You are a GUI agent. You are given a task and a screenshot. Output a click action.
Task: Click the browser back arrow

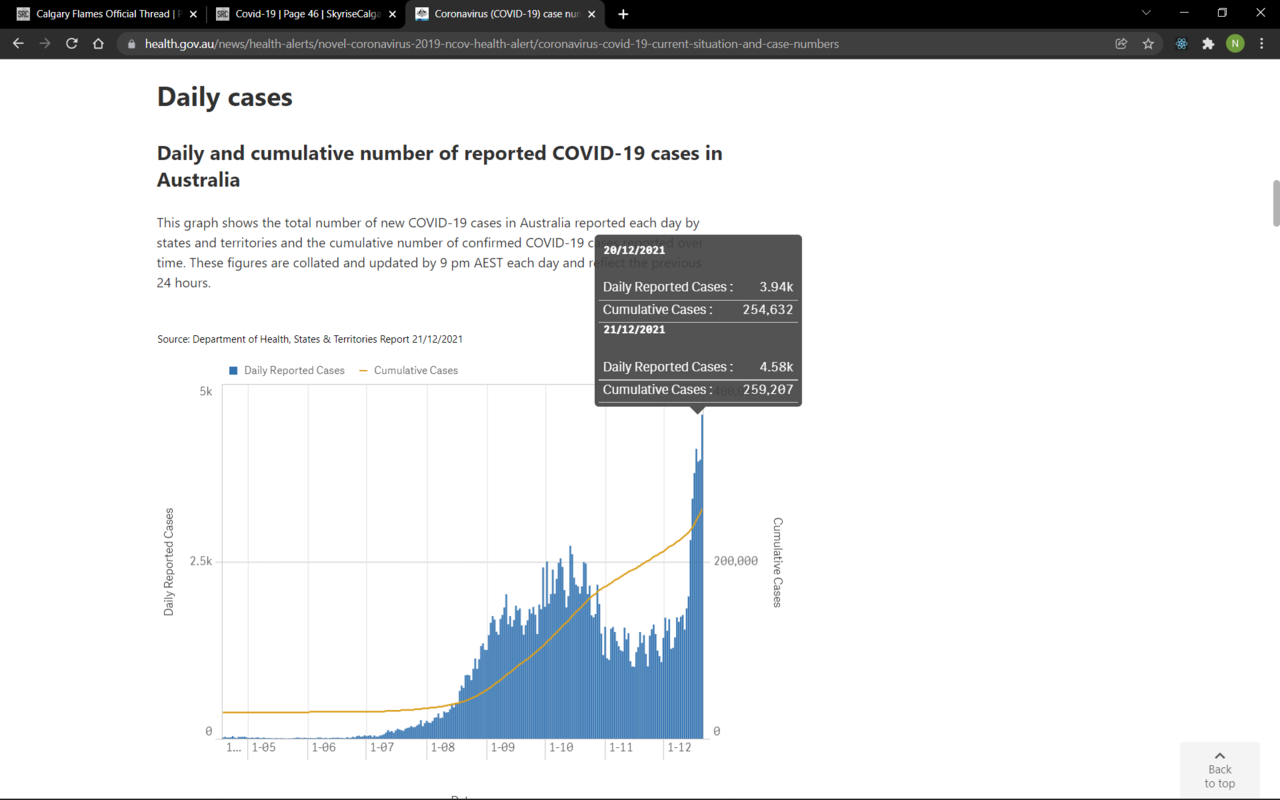point(18,44)
